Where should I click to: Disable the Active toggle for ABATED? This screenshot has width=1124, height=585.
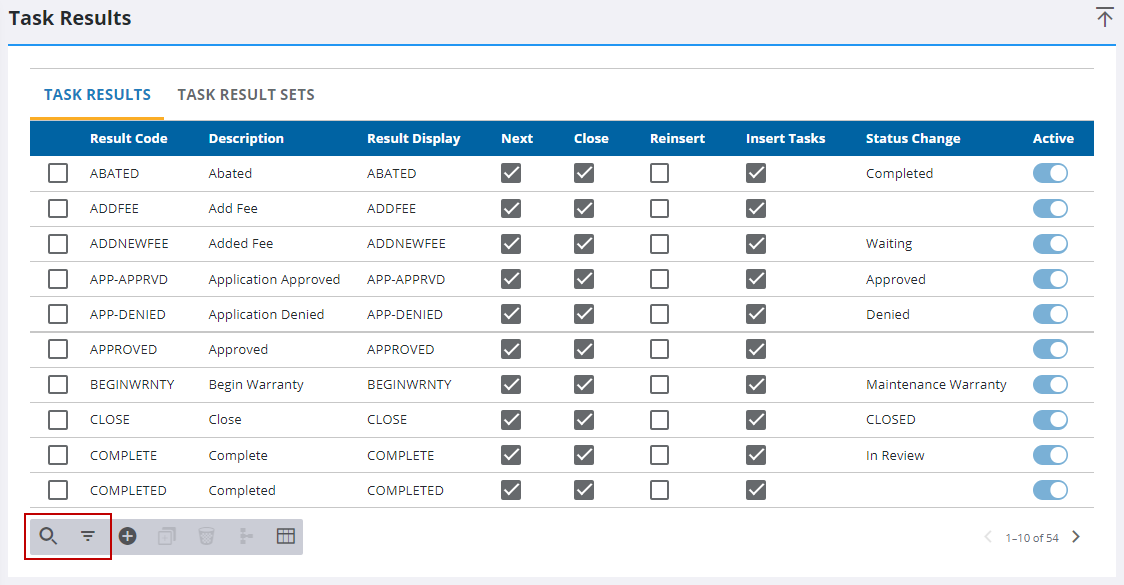[x=1050, y=173]
